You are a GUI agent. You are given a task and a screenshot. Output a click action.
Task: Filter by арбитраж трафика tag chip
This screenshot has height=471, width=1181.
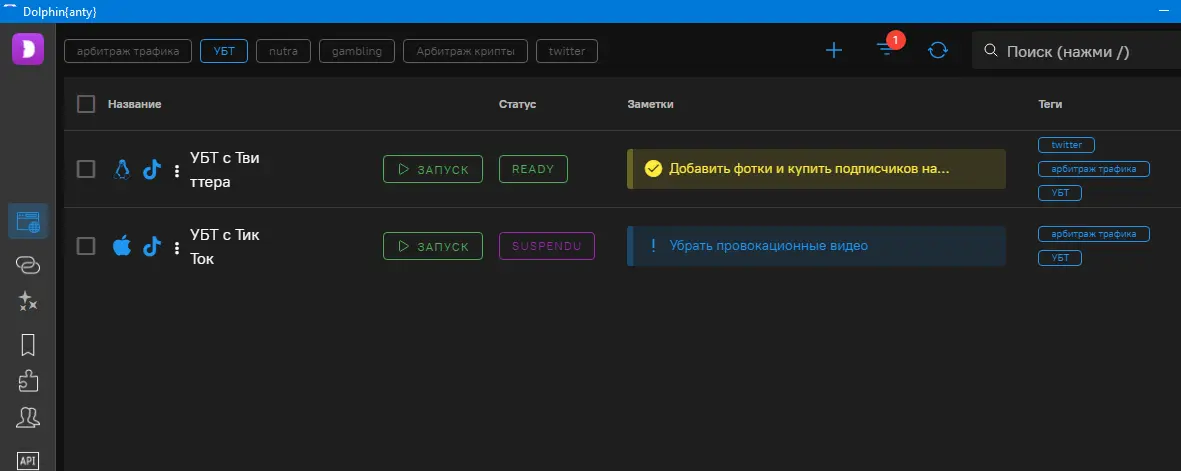pos(128,51)
